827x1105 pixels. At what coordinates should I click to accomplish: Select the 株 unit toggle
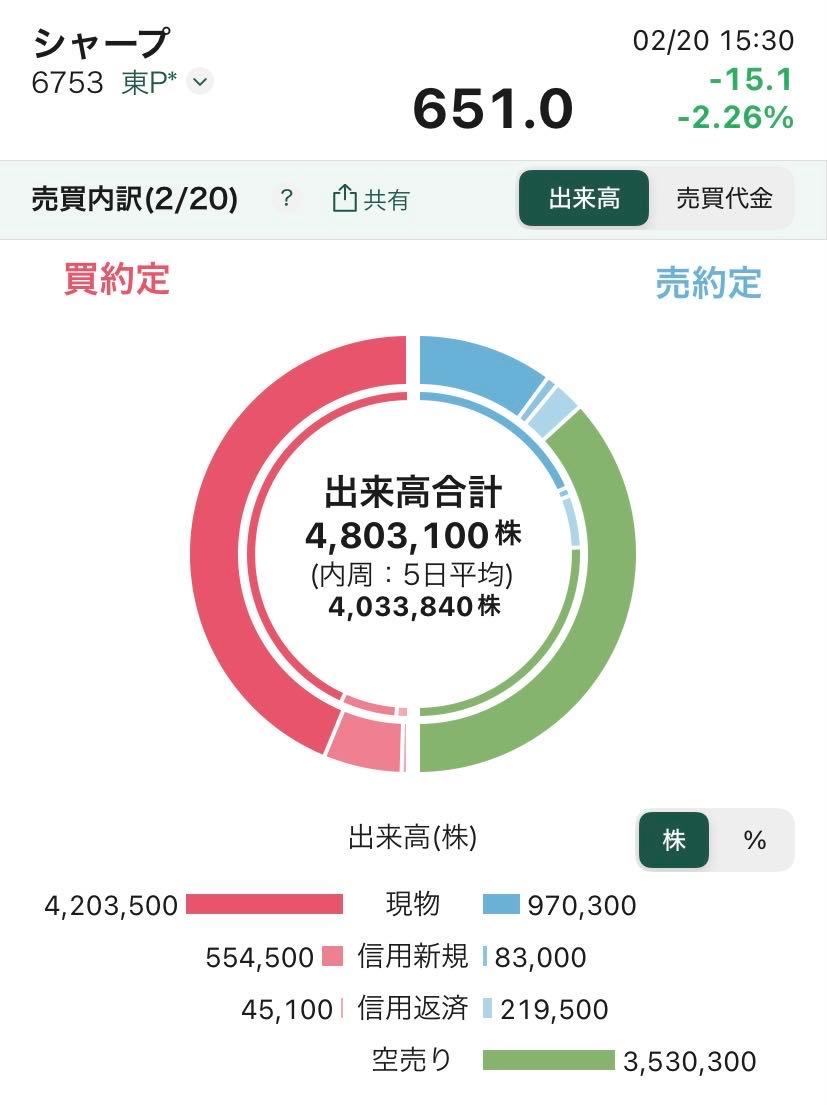tap(674, 840)
